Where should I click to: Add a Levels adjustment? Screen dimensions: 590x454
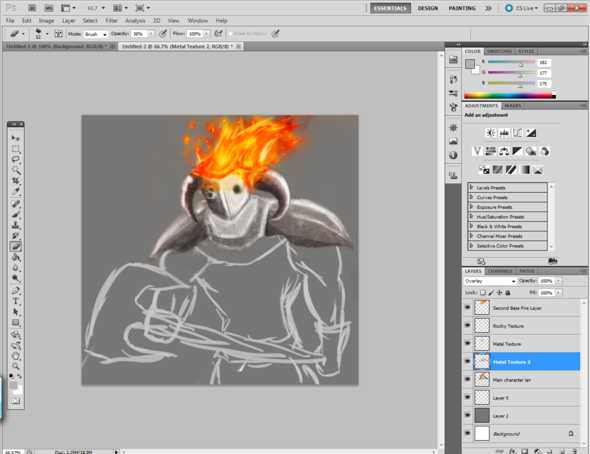(504, 132)
